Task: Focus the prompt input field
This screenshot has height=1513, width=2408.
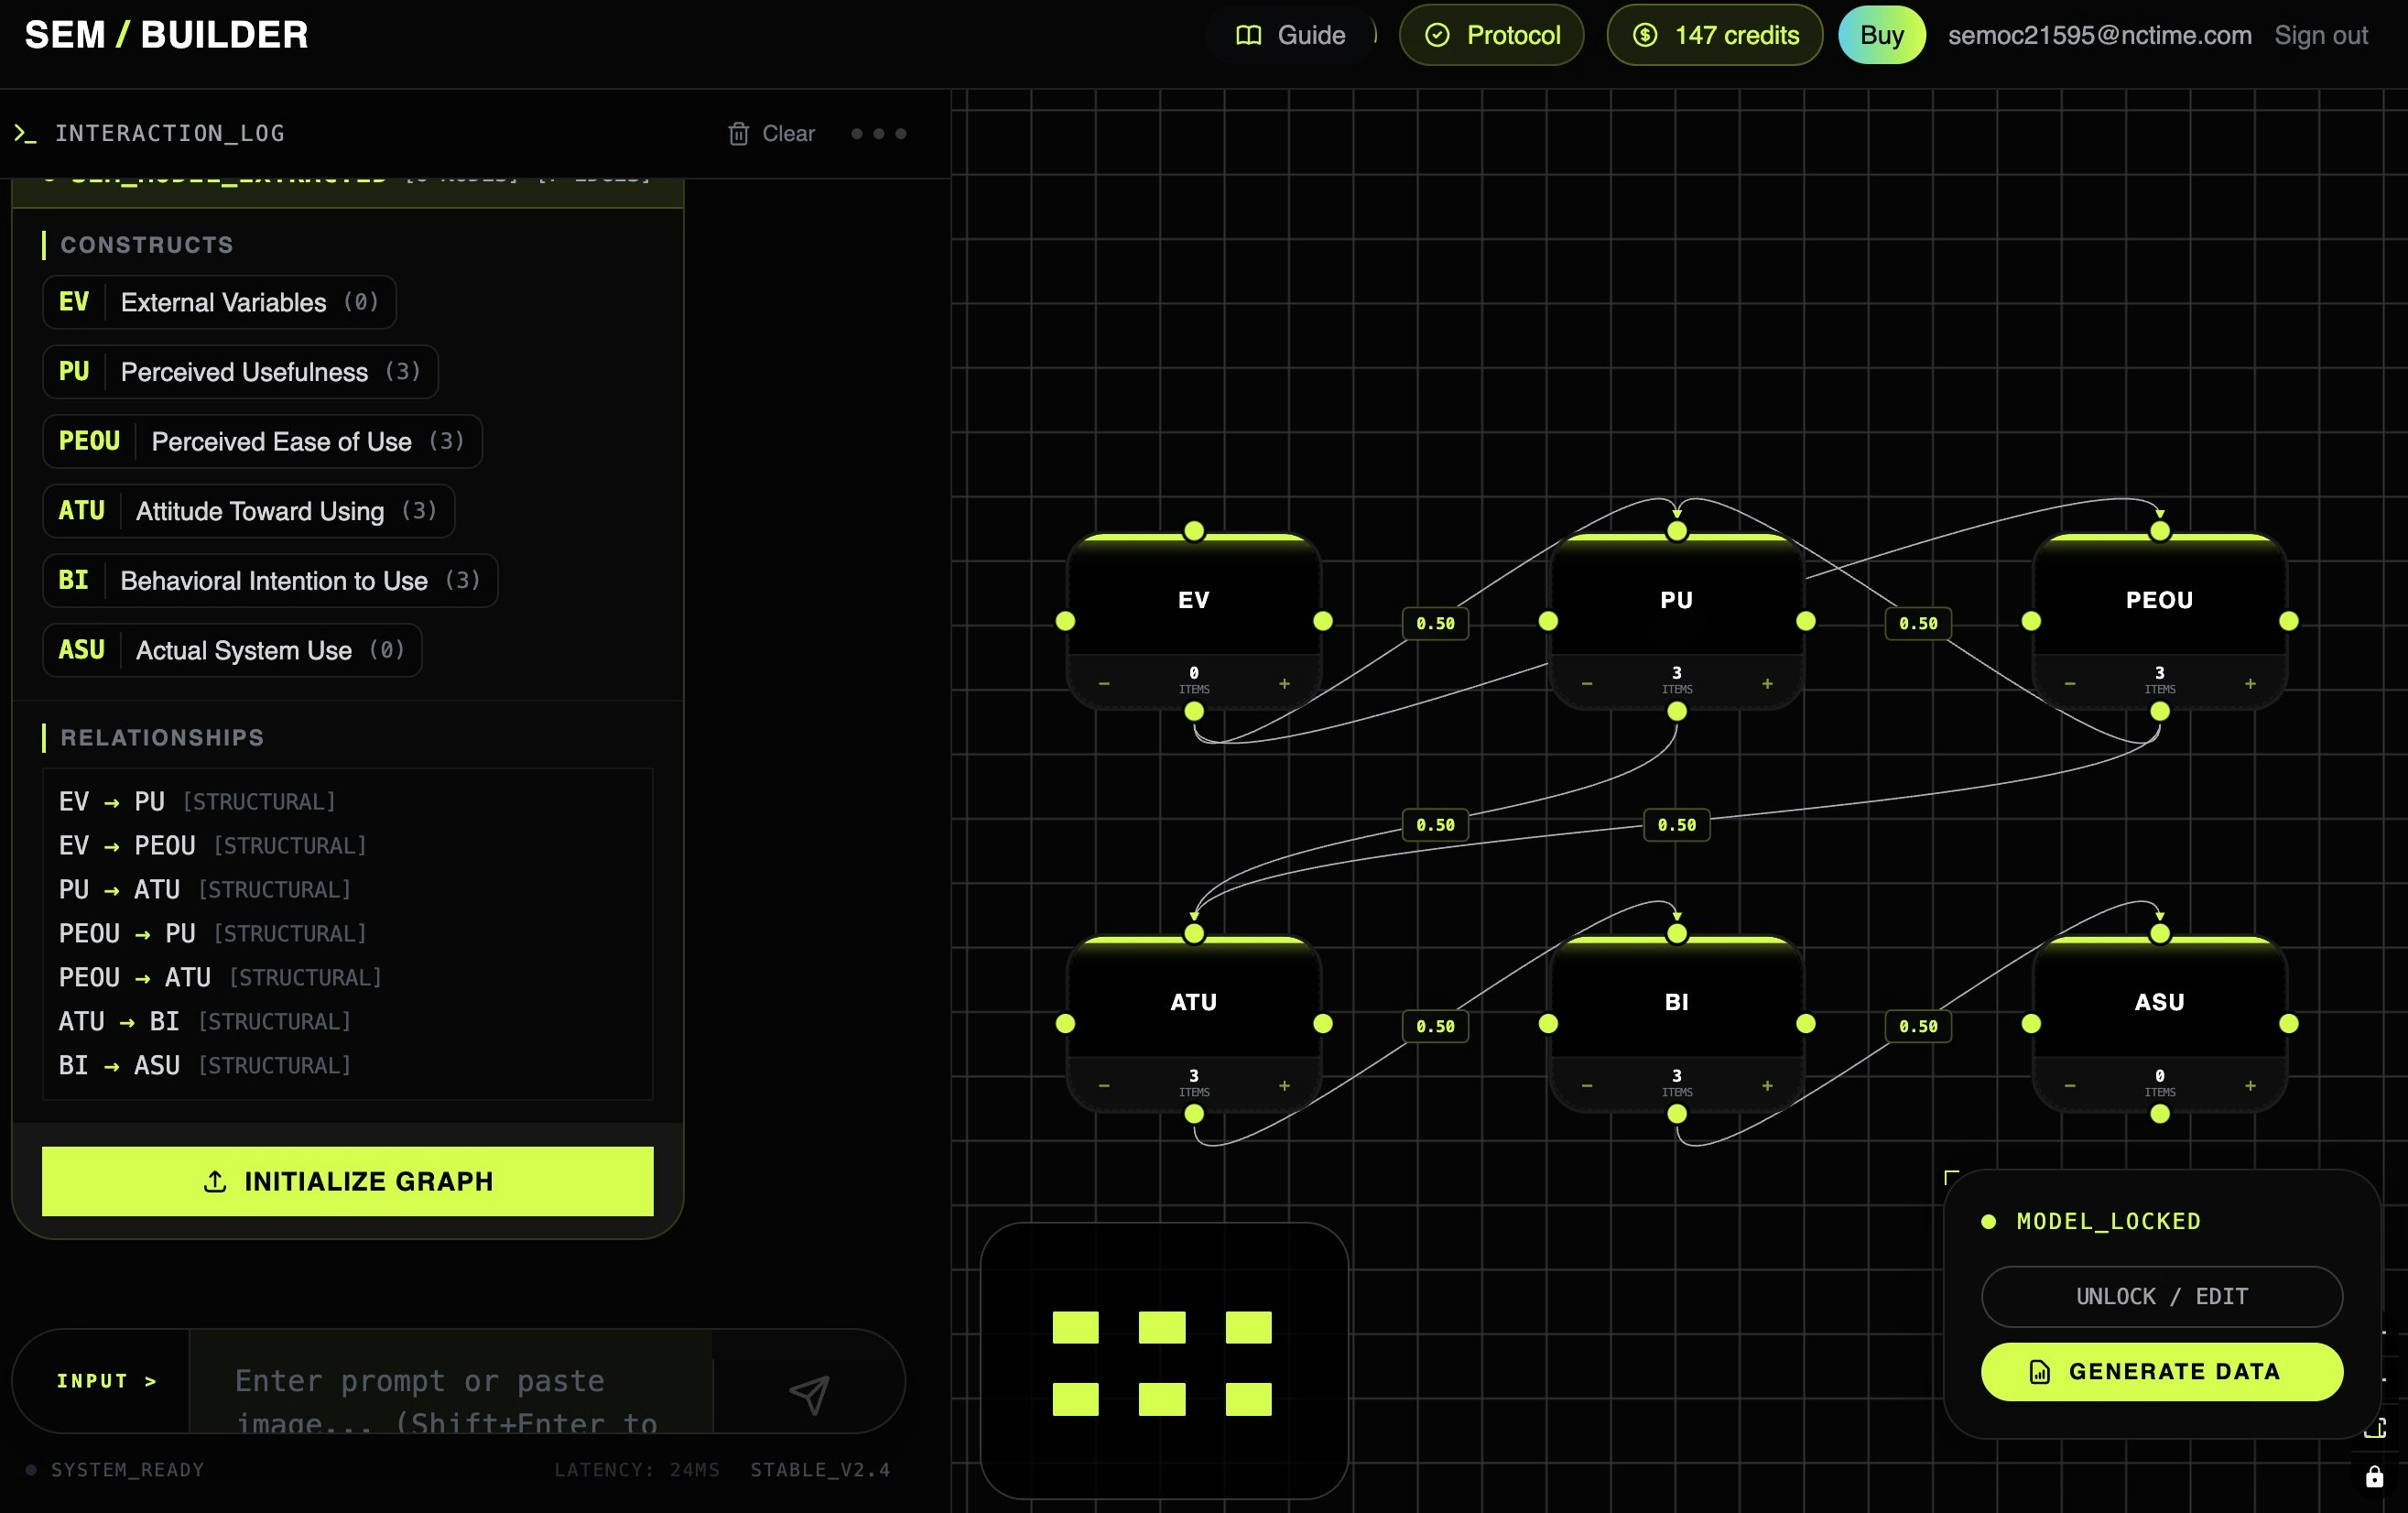Action: coord(450,1383)
